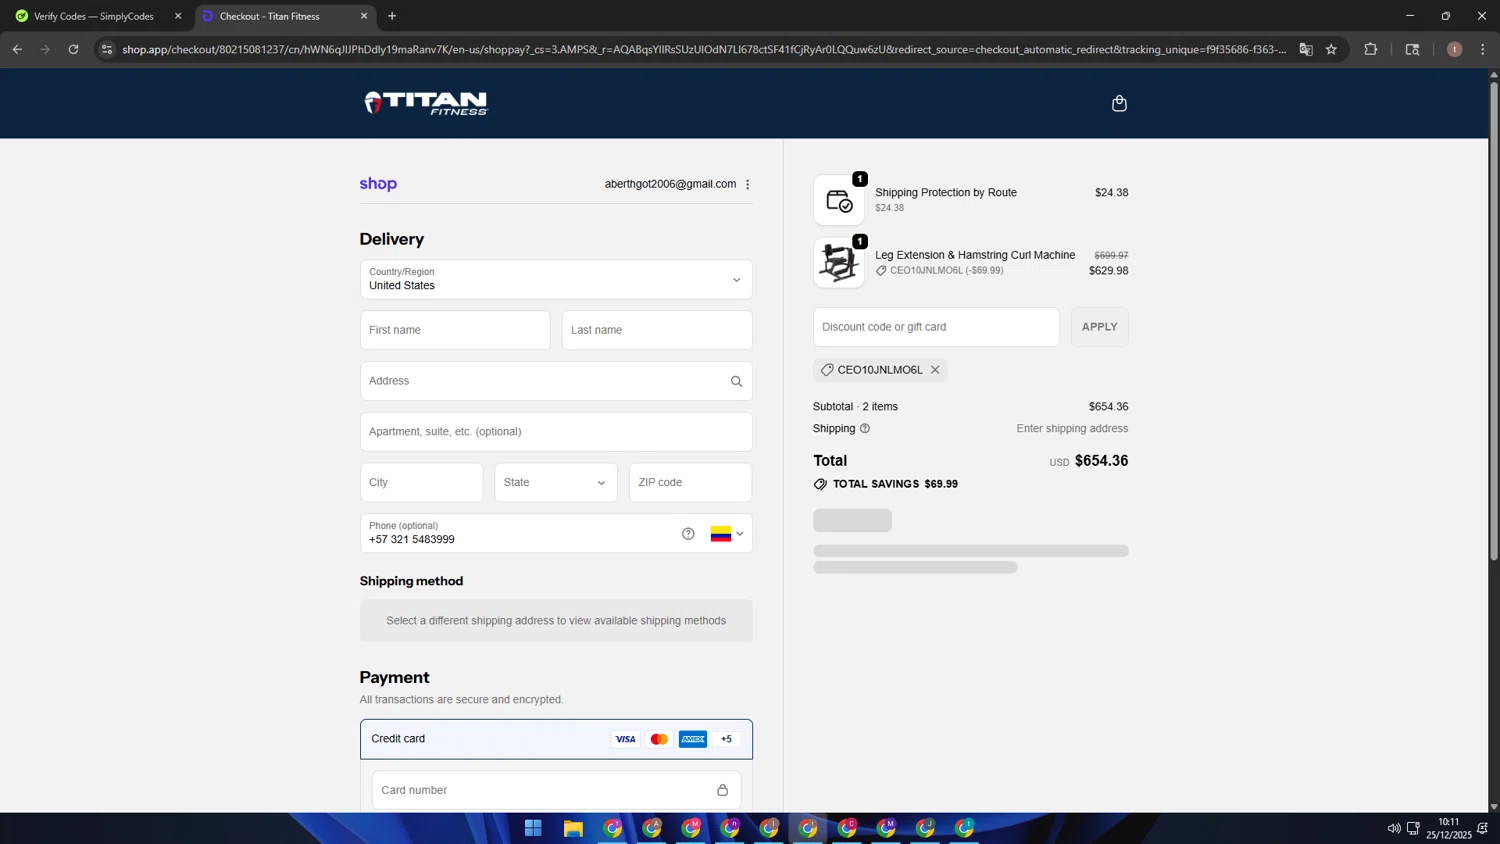Screen dimensions: 1500x844
Task: Click the City input field
Action: [421, 483]
